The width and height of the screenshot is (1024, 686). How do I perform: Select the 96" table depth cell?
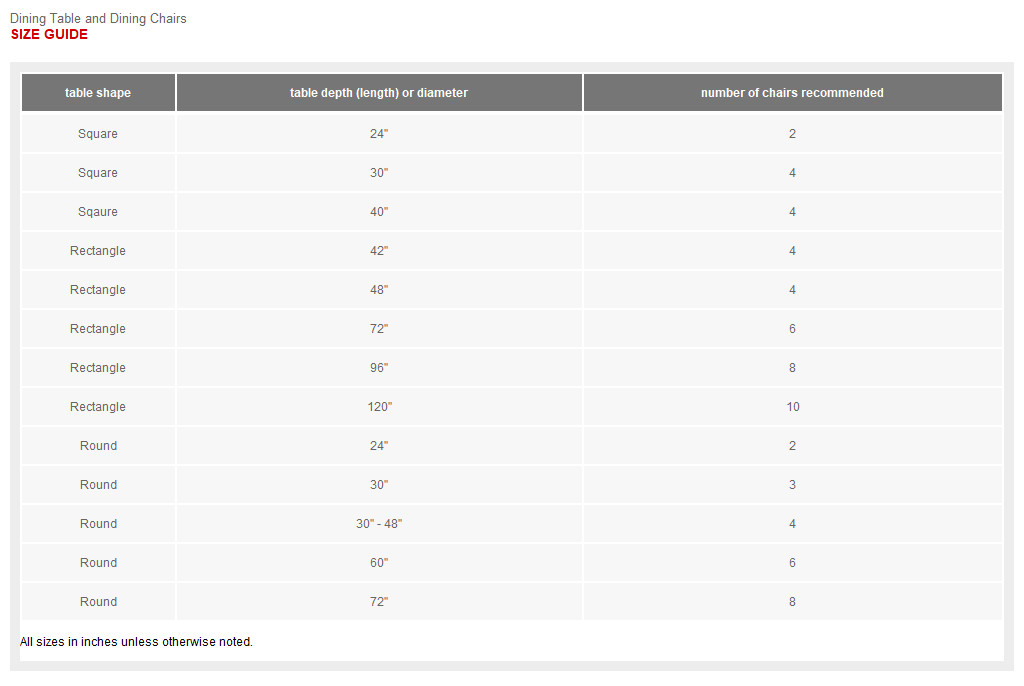tap(379, 368)
